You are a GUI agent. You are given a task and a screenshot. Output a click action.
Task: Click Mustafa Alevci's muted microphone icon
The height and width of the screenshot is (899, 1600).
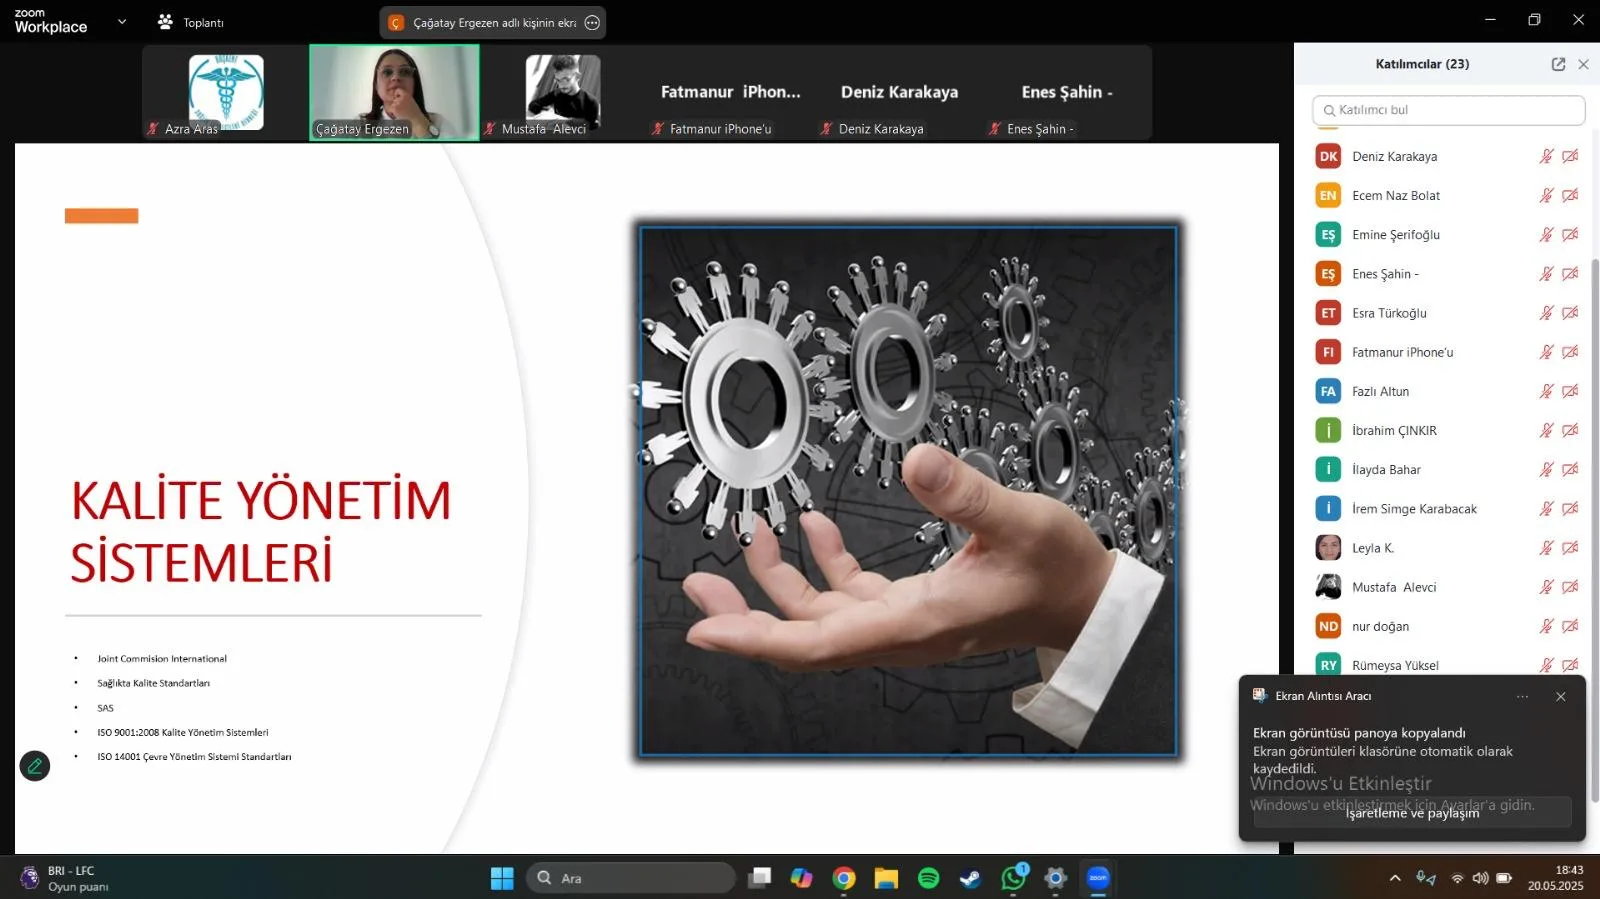pyautogui.click(x=1546, y=587)
